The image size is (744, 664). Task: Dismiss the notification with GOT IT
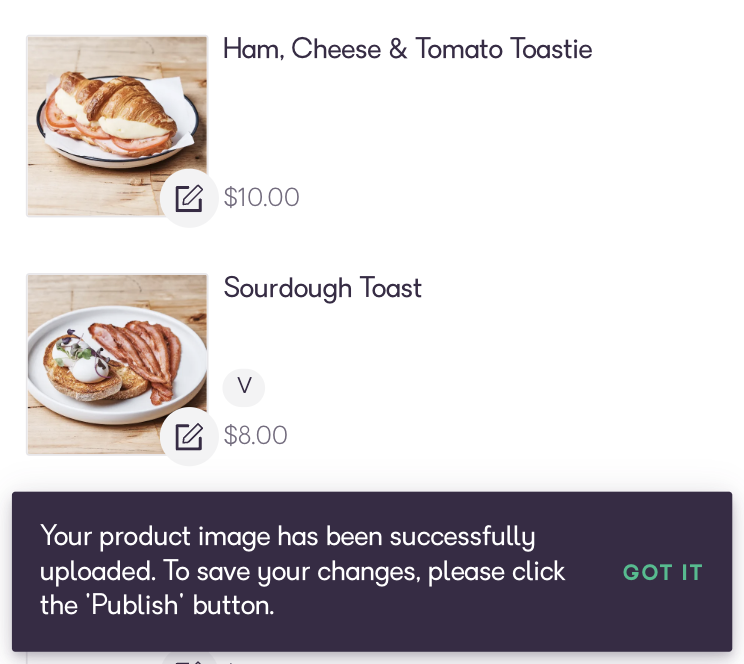(x=662, y=572)
